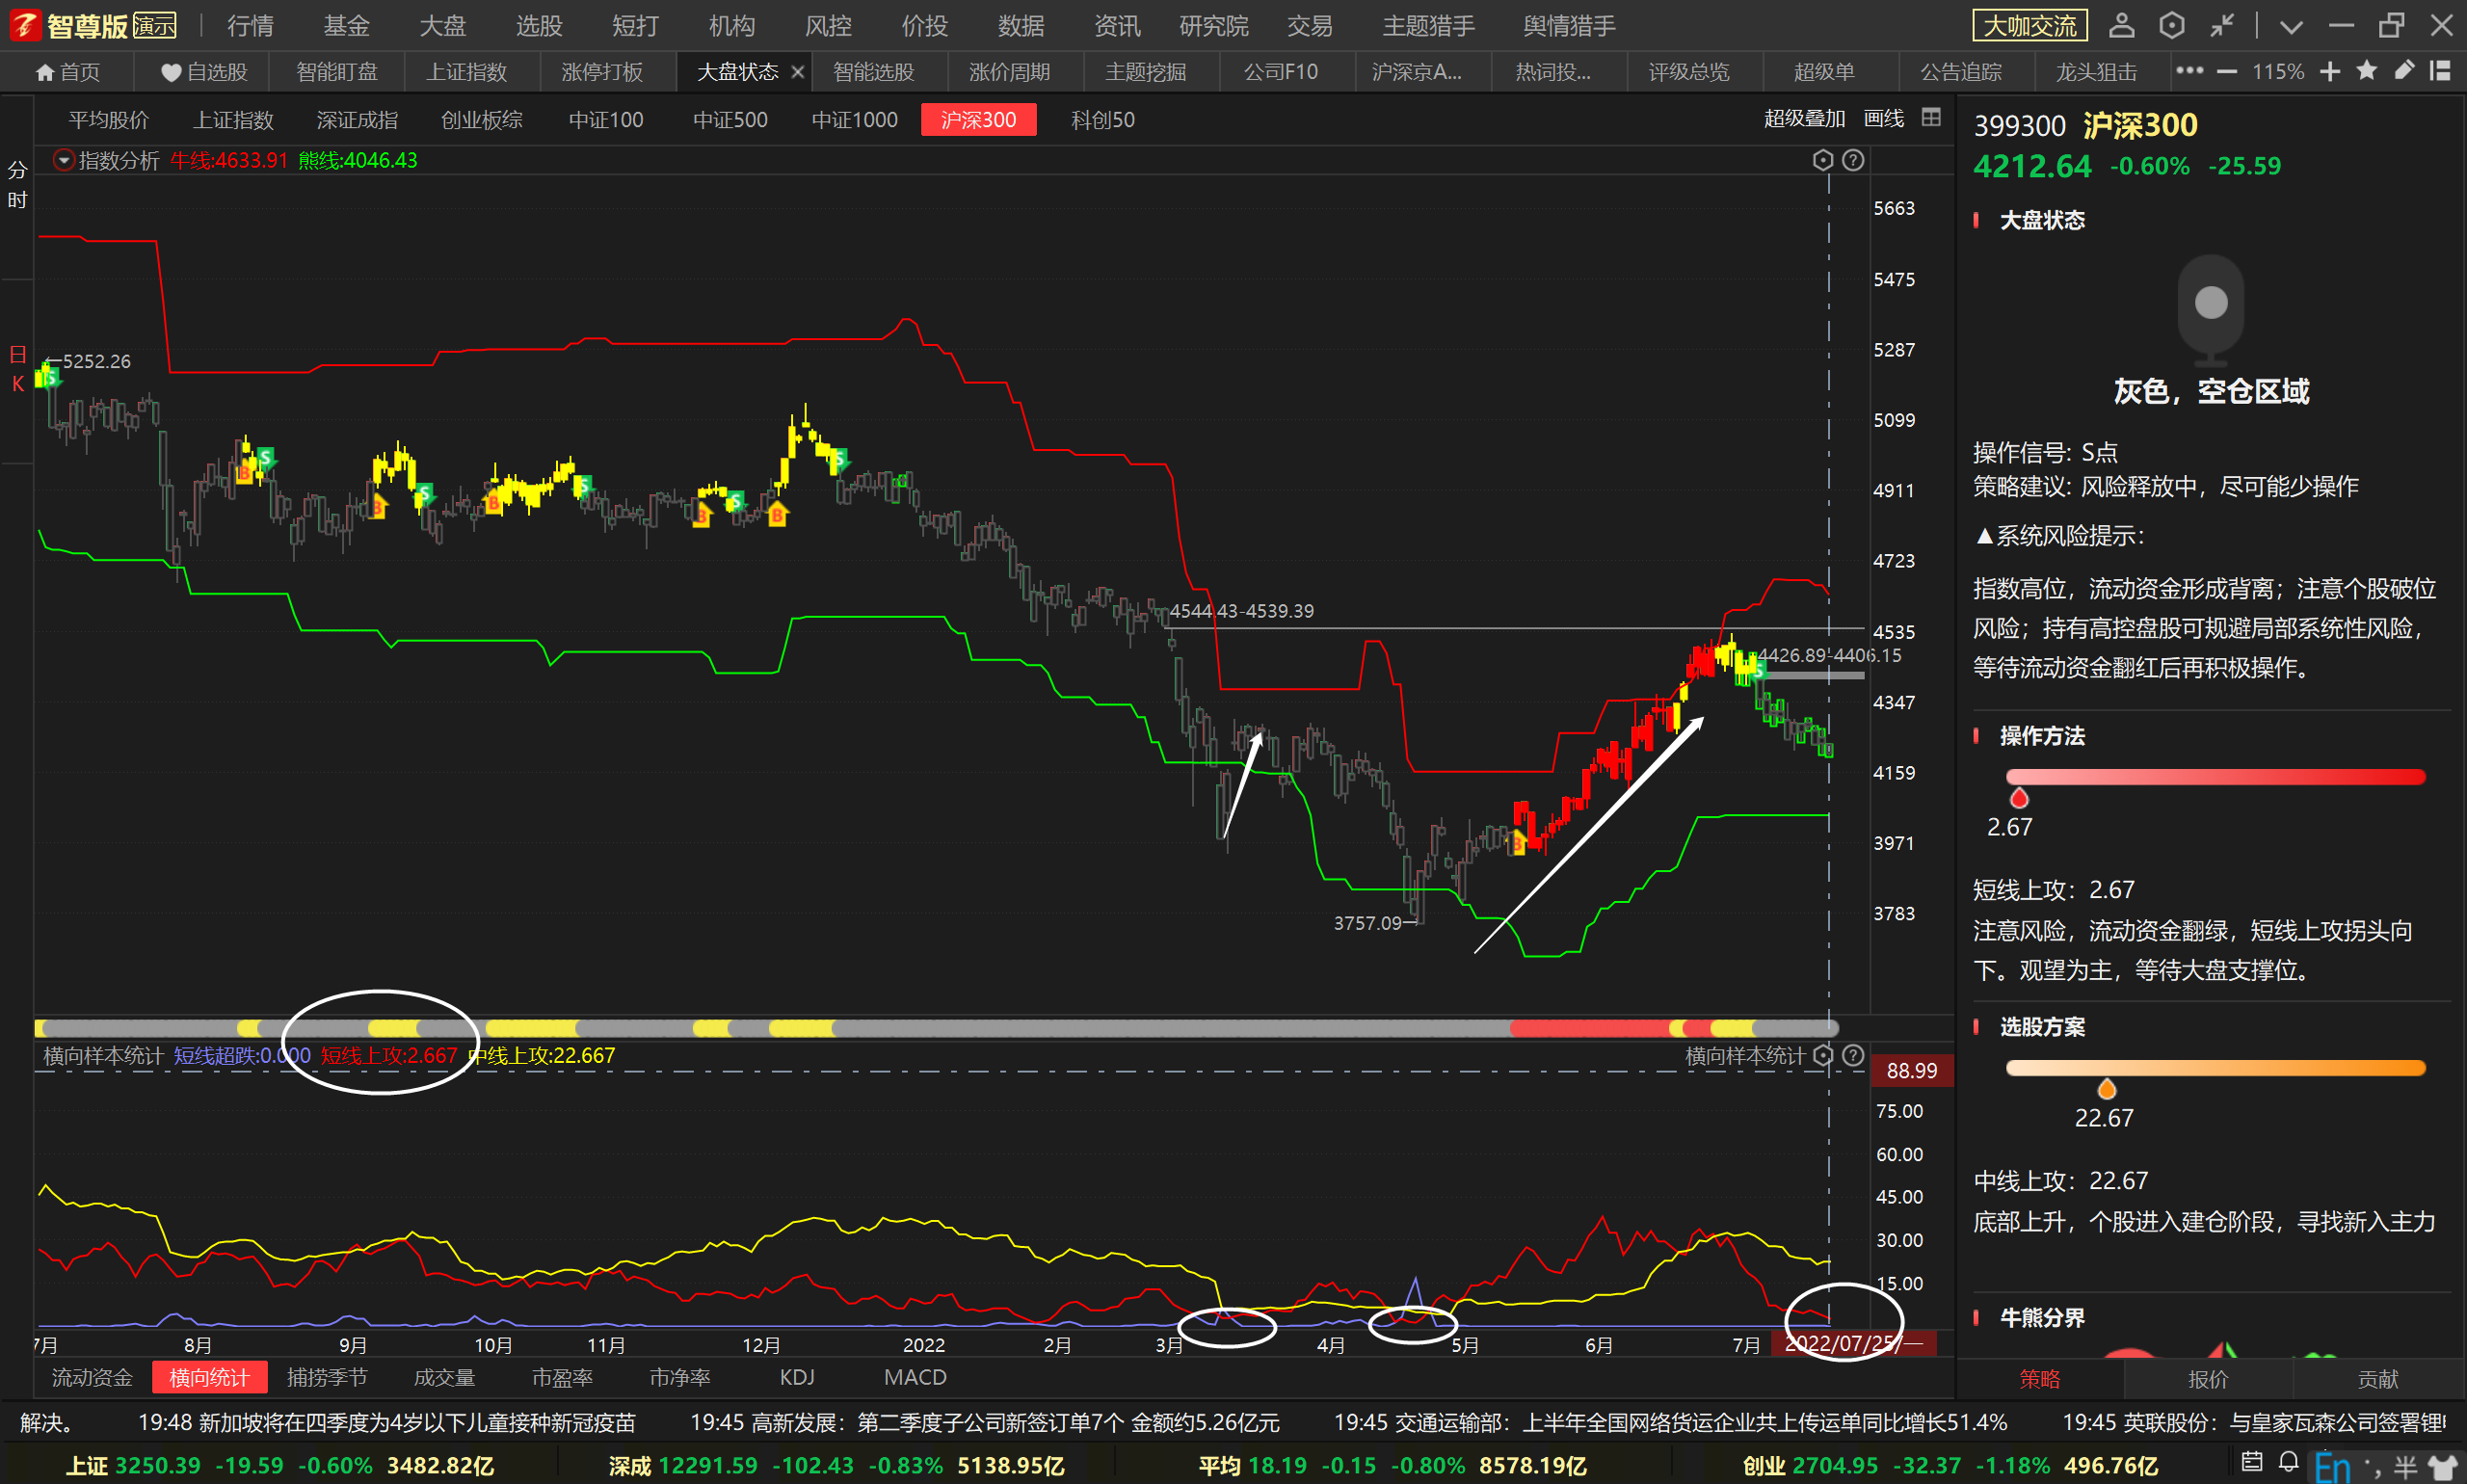Click the 中线上攻 orange slider marker
The height and width of the screenshot is (1484, 2467).
pyautogui.click(x=2105, y=1088)
